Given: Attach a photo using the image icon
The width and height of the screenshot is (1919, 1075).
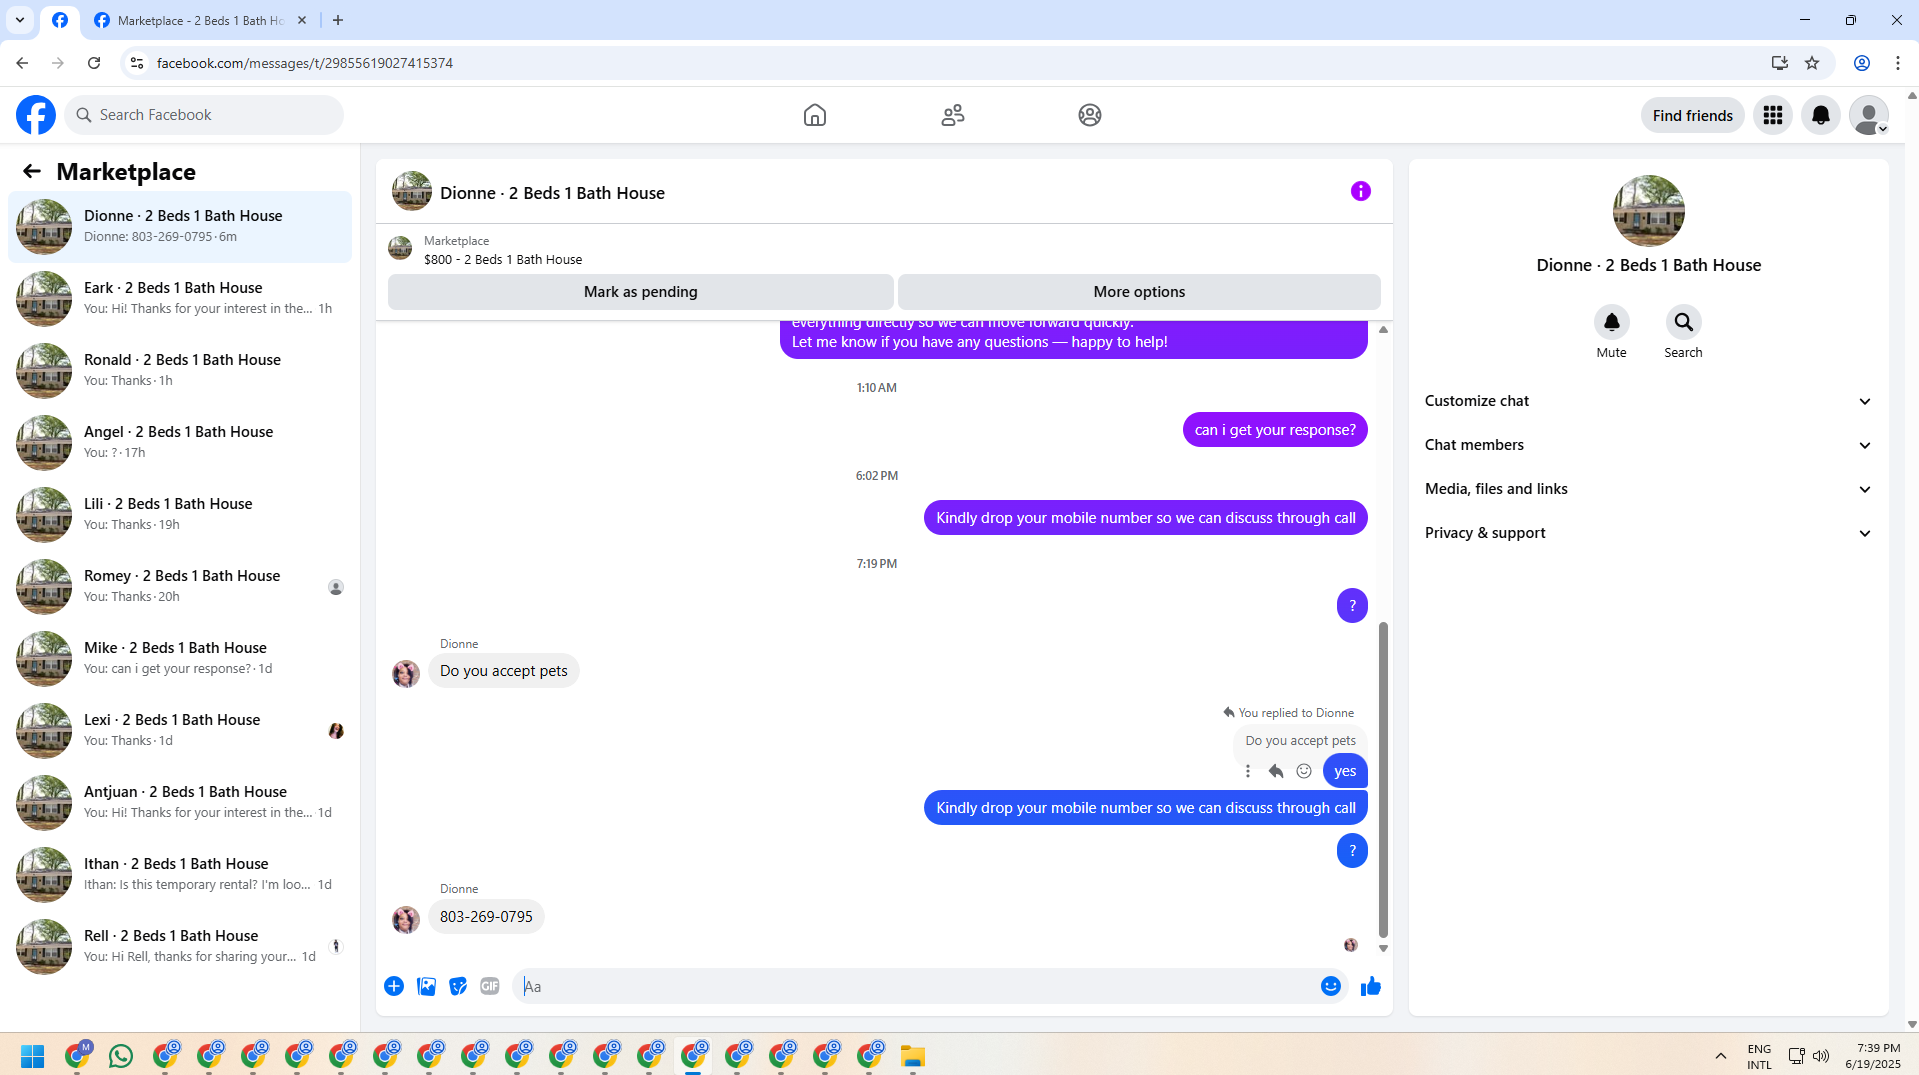Looking at the screenshot, I should [426, 986].
